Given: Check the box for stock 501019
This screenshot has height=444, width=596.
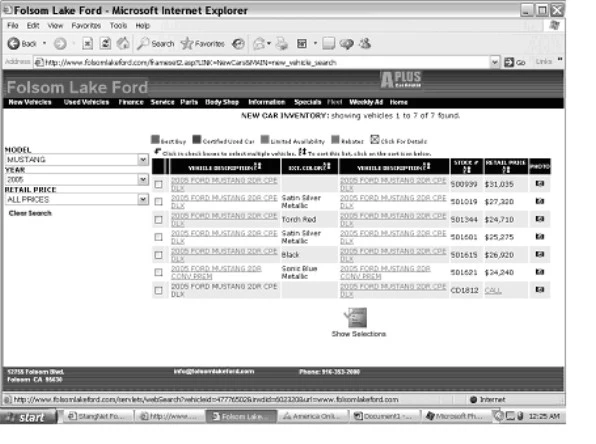Looking at the screenshot, I should pos(159,202).
